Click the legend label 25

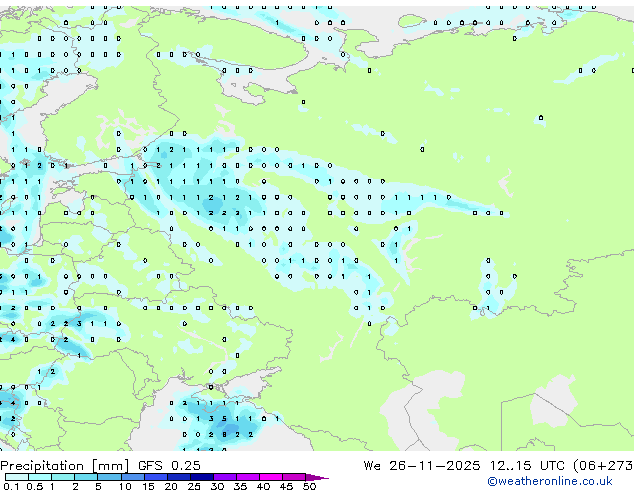pos(194,486)
